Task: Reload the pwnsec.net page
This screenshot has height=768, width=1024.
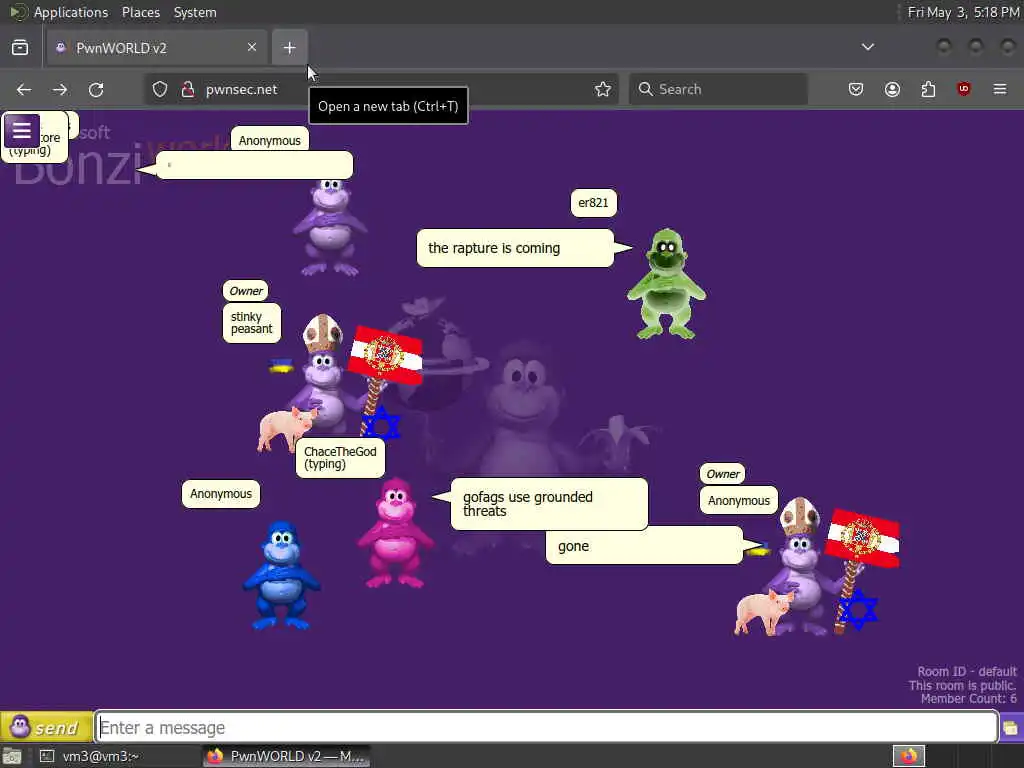Action: tap(96, 89)
